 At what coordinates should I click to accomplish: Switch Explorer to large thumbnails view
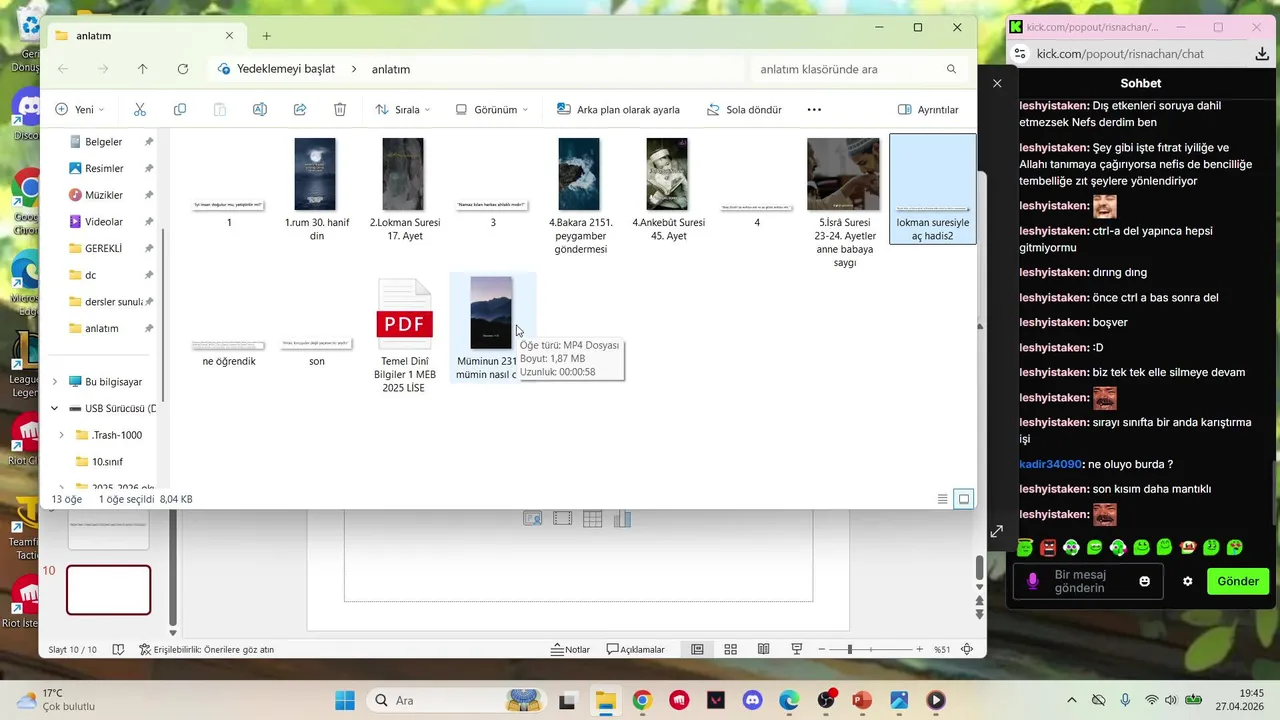[964, 499]
